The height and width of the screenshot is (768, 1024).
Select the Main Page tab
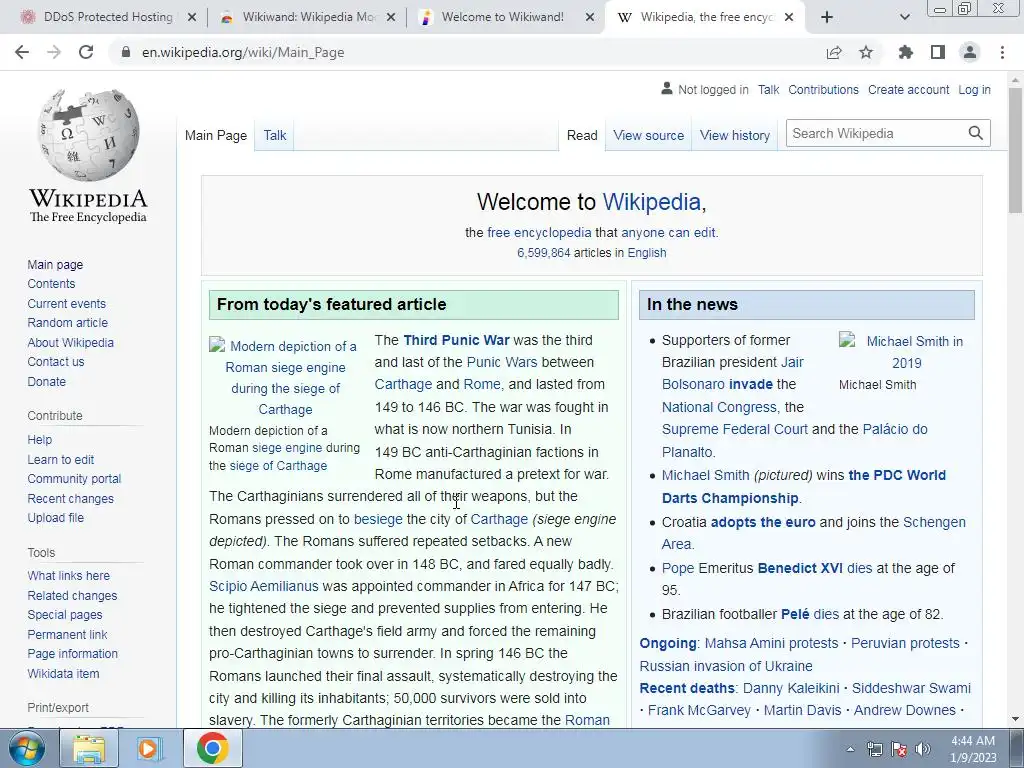(216, 135)
